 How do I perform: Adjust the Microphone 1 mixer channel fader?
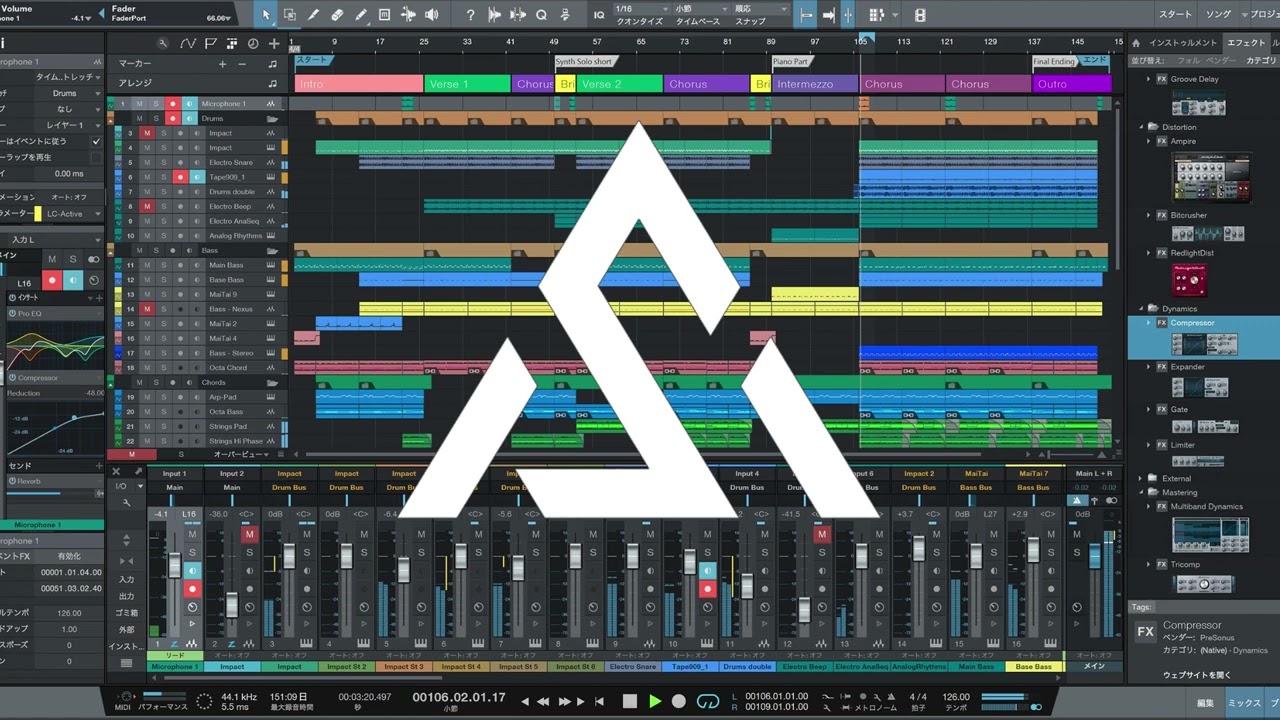click(x=174, y=566)
